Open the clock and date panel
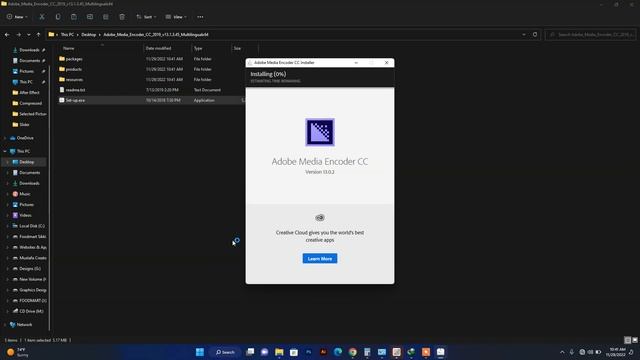 click(616, 352)
